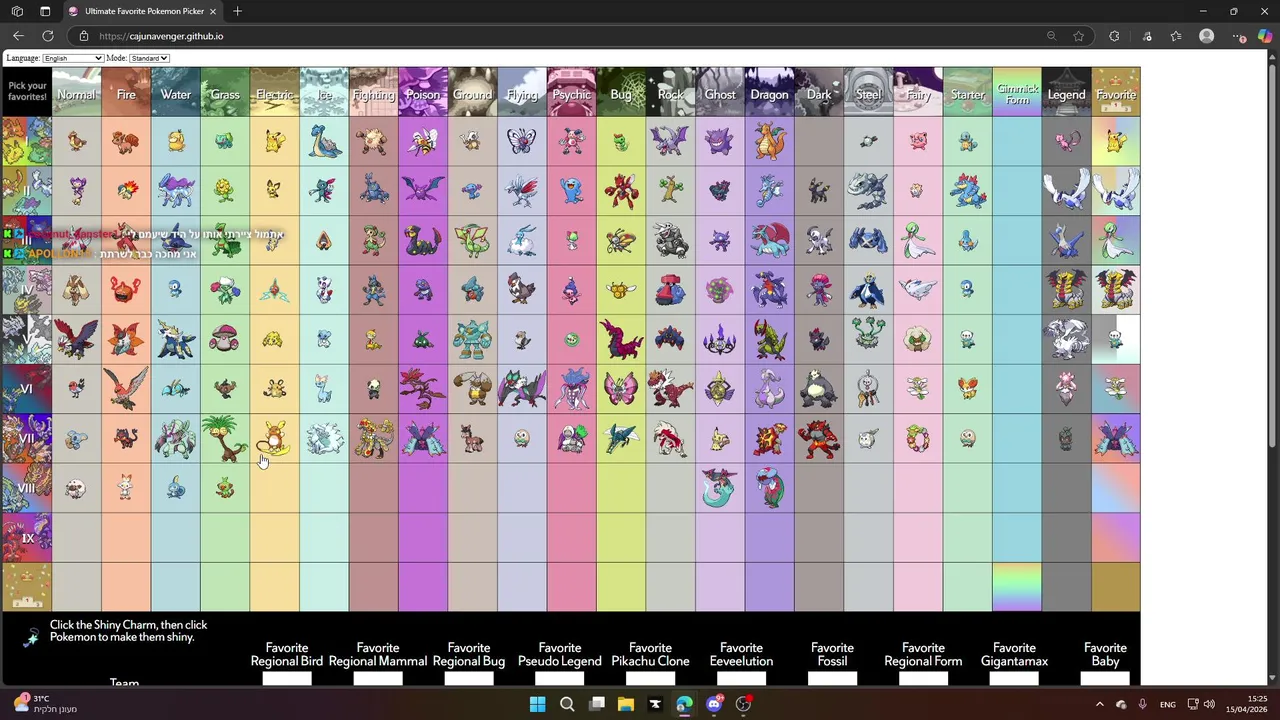Click the Favorite Pseudo Legend slot

click(x=560, y=679)
